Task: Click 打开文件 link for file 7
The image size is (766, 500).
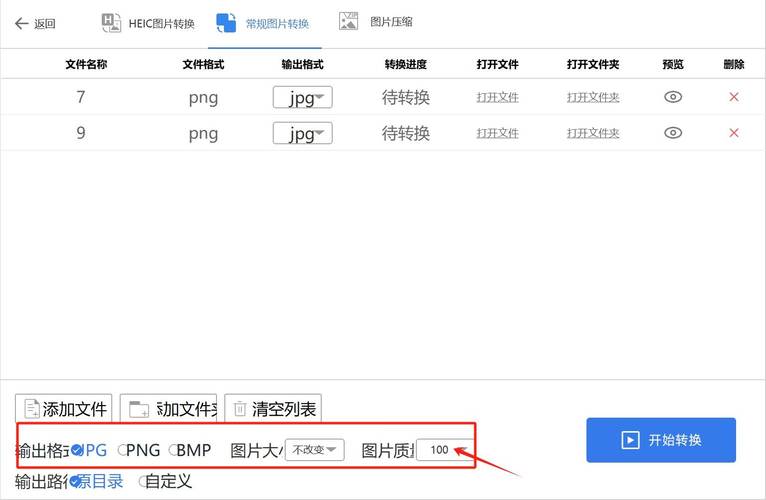Action: [x=497, y=97]
